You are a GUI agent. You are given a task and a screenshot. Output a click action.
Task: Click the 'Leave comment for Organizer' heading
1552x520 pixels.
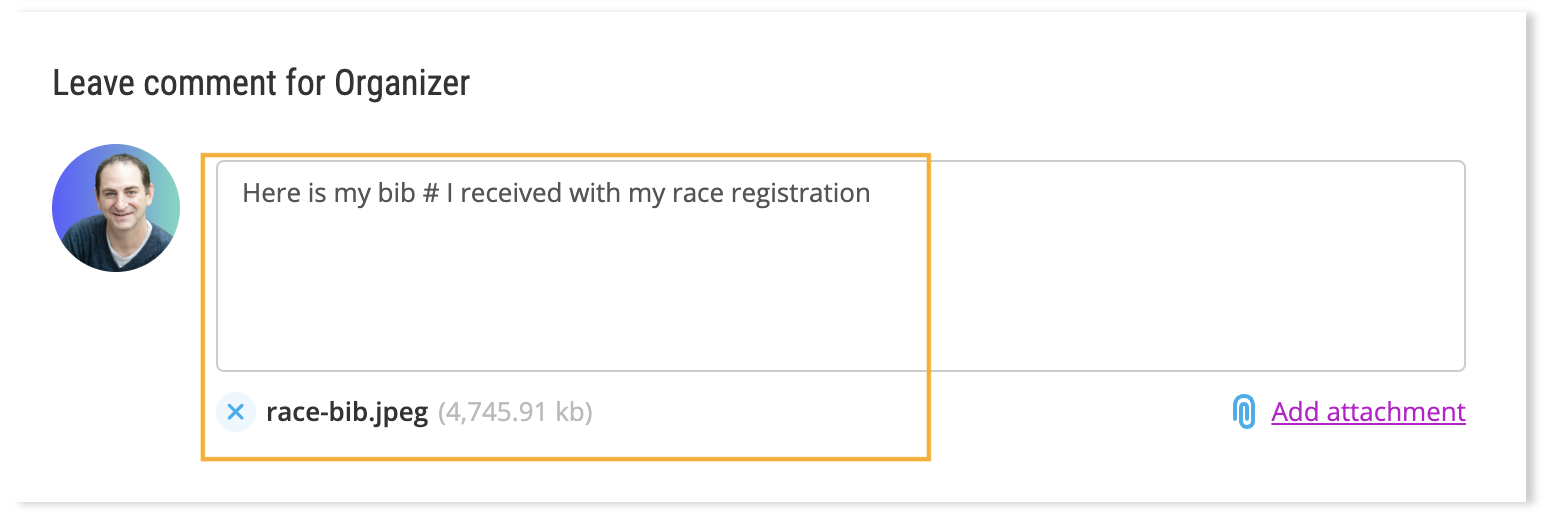[x=261, y=83]
